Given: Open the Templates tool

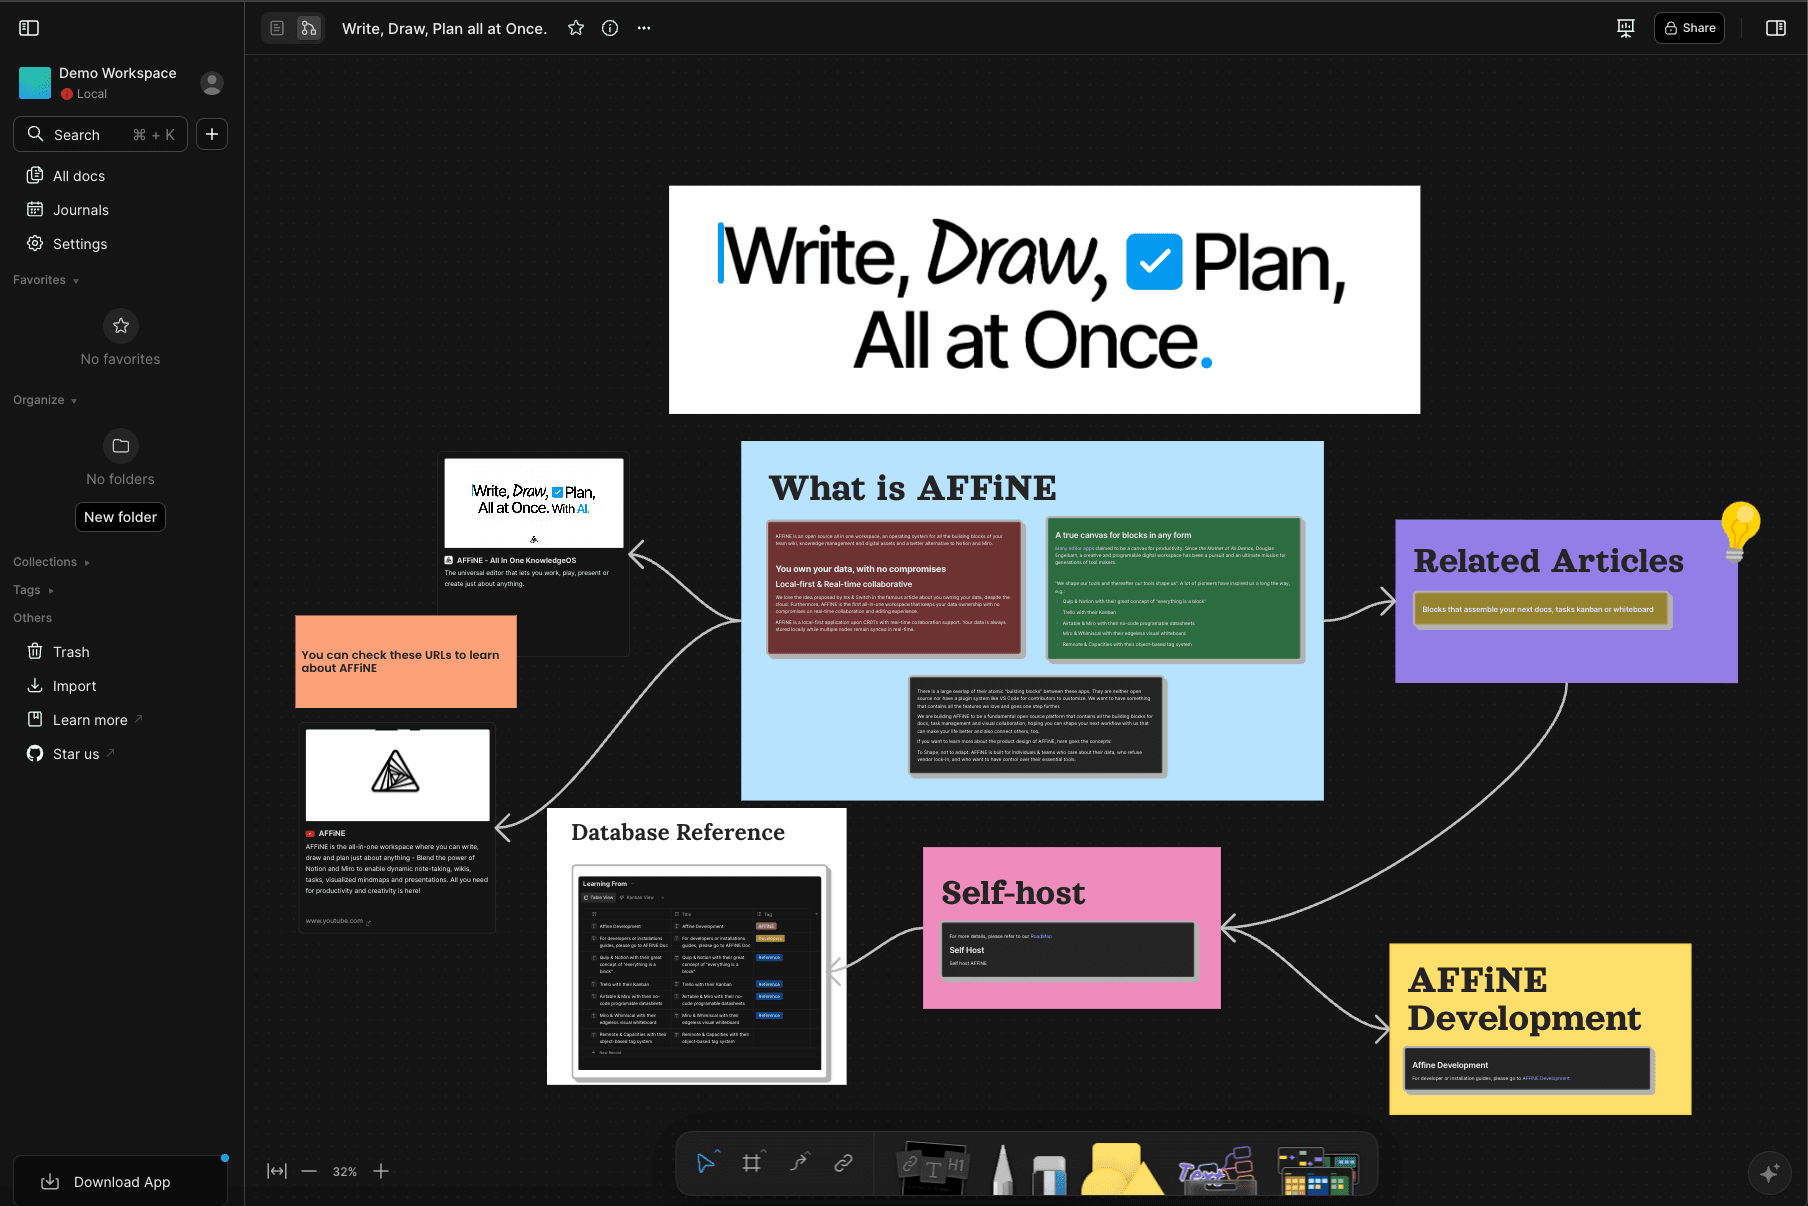Looking at the screenshot, I should [x=1318, y=1171].
